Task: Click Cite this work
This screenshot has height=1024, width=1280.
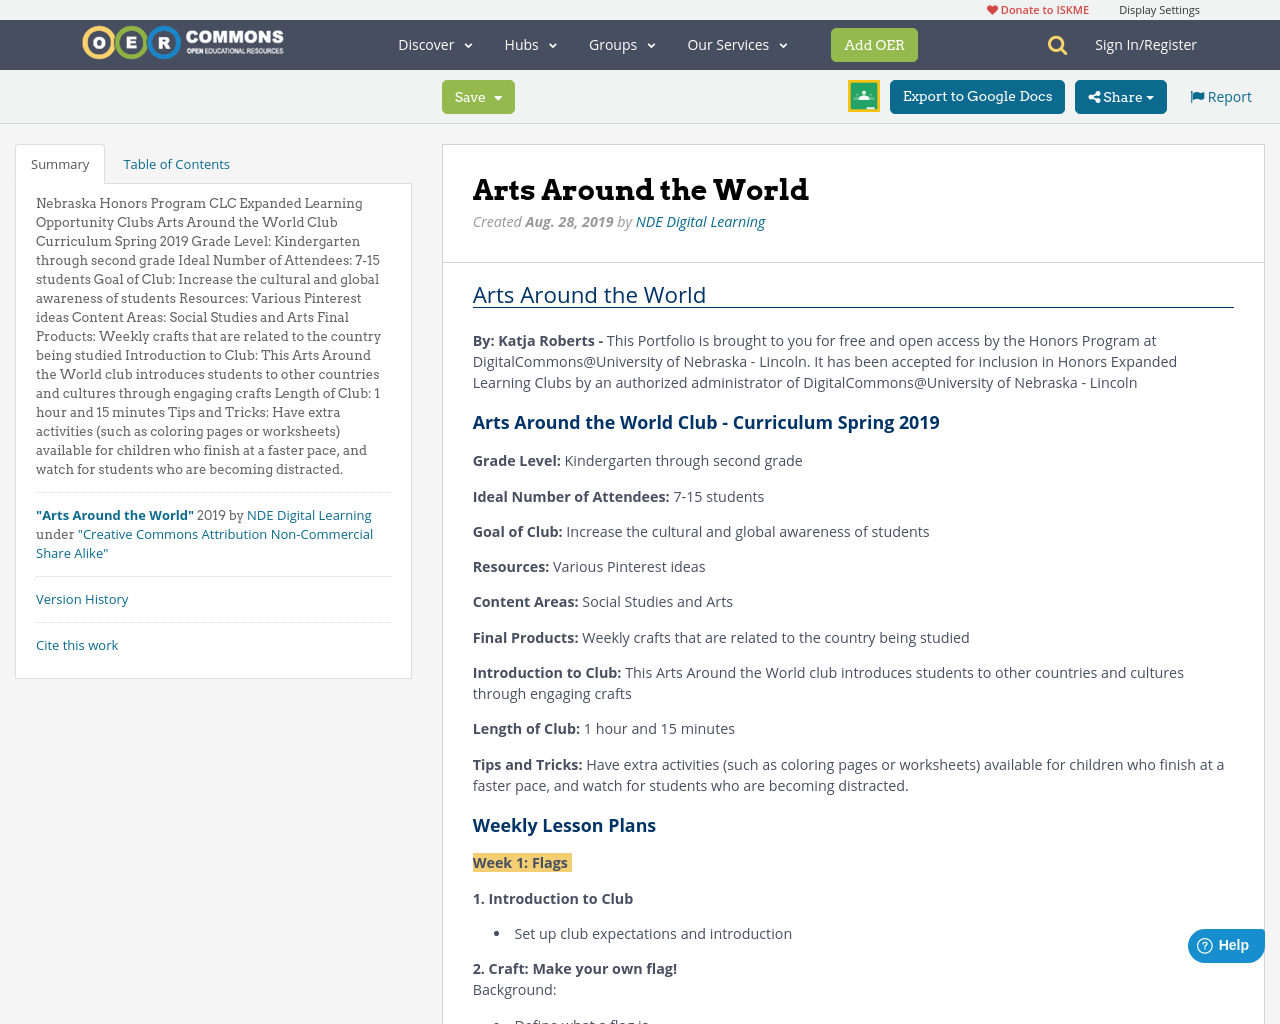Action: coord(77,645)
